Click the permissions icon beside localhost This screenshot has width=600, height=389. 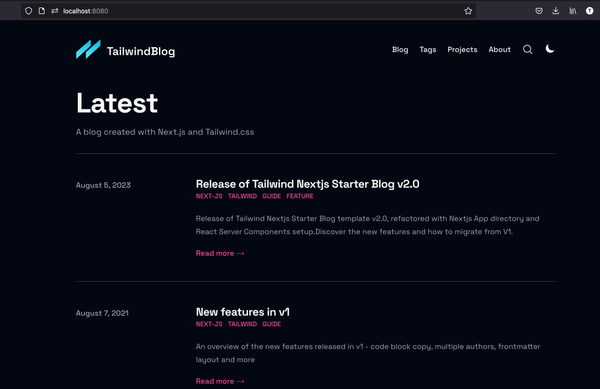(55, 11)
